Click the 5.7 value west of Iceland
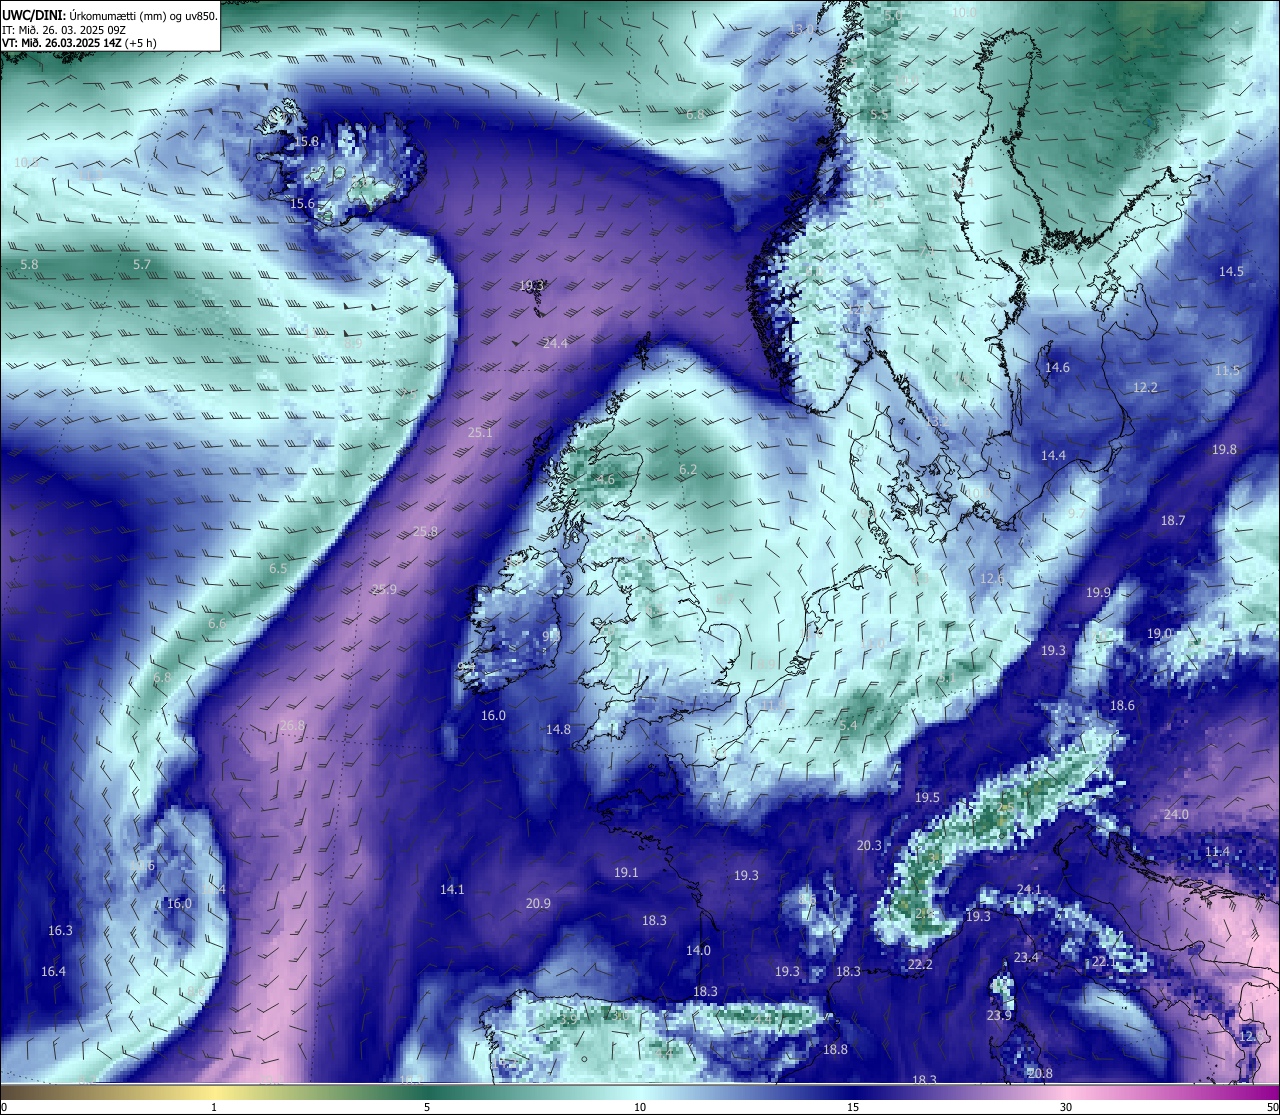The width and height of the screenshot is (1280, 1115). [142, 265]
